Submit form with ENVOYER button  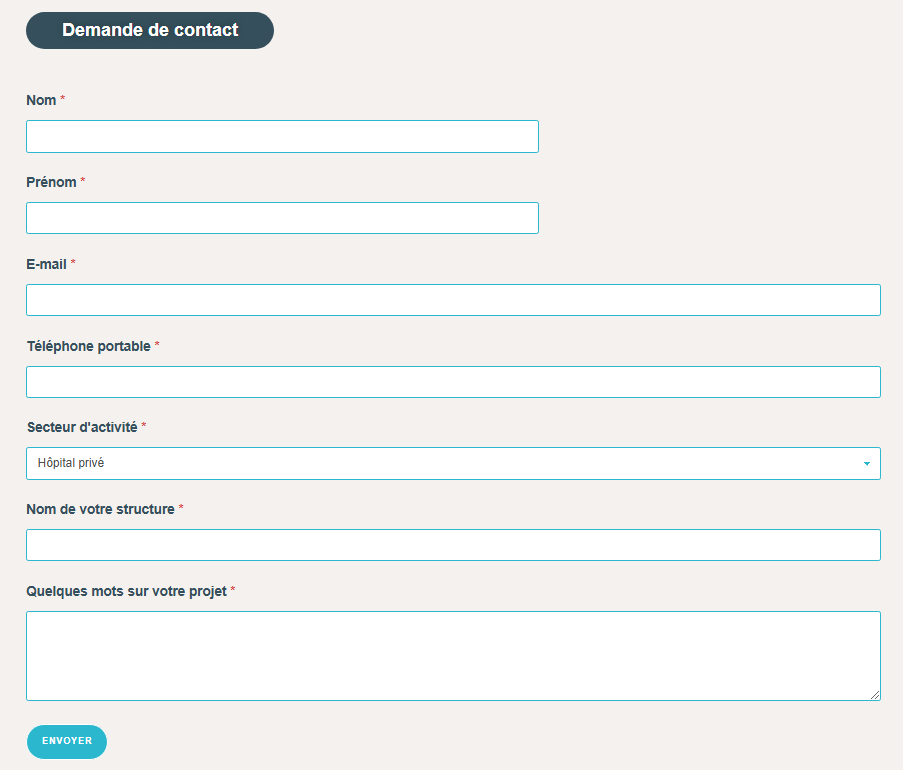coord(67,742)
